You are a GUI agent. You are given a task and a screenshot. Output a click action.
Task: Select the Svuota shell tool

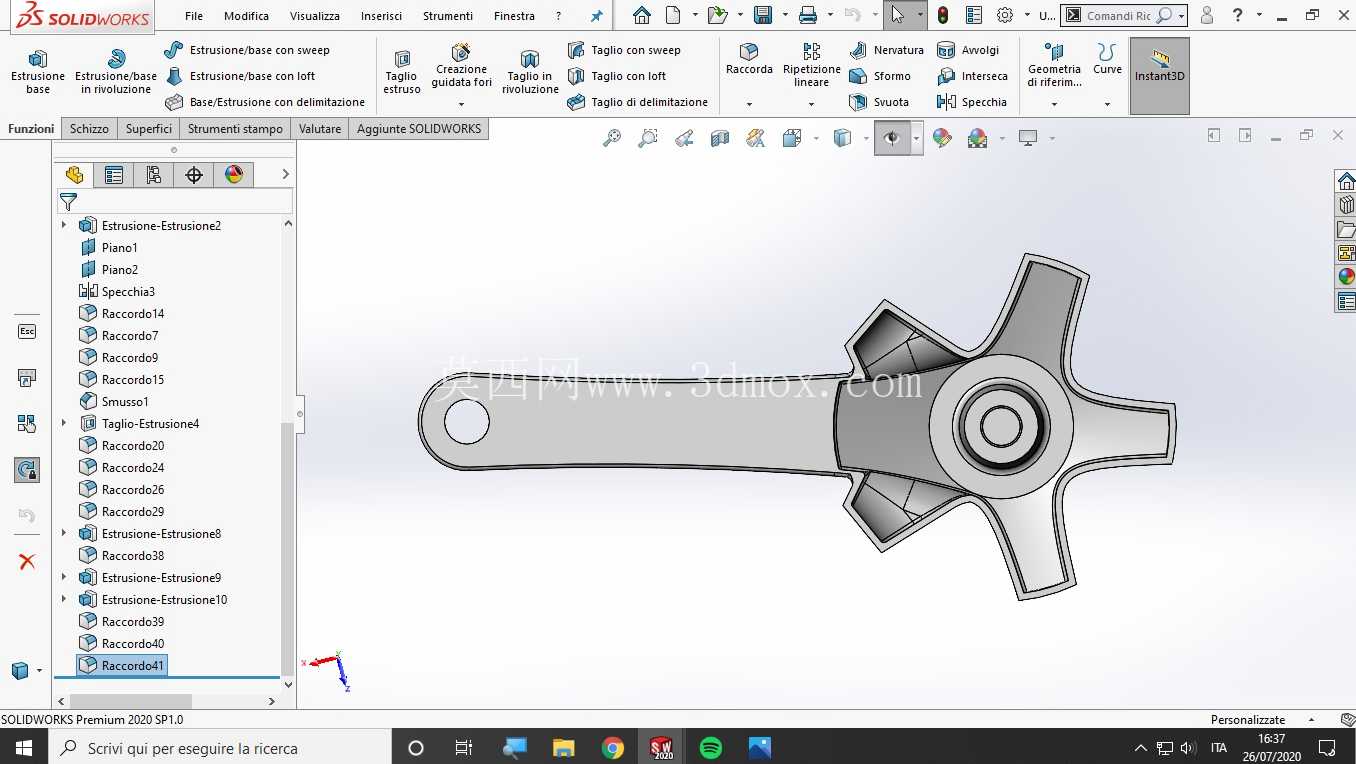click(879, 102)
